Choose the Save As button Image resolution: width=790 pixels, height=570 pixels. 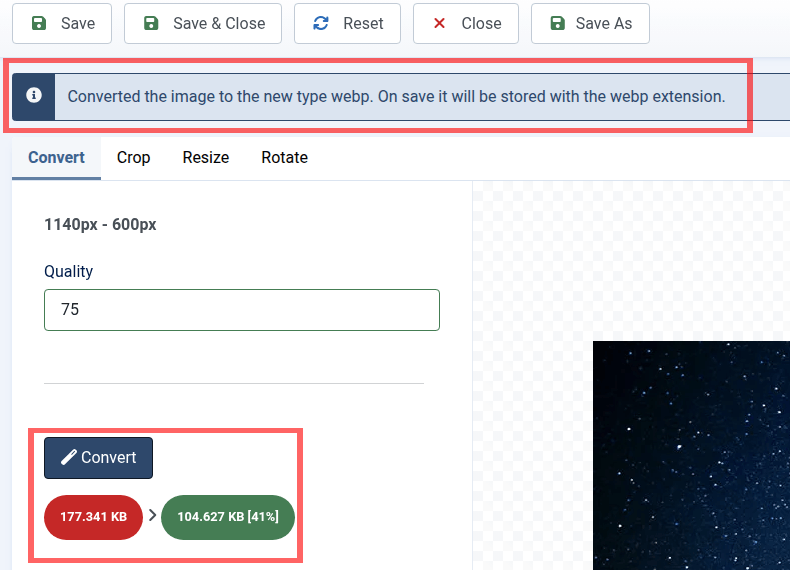pos(590,24)
